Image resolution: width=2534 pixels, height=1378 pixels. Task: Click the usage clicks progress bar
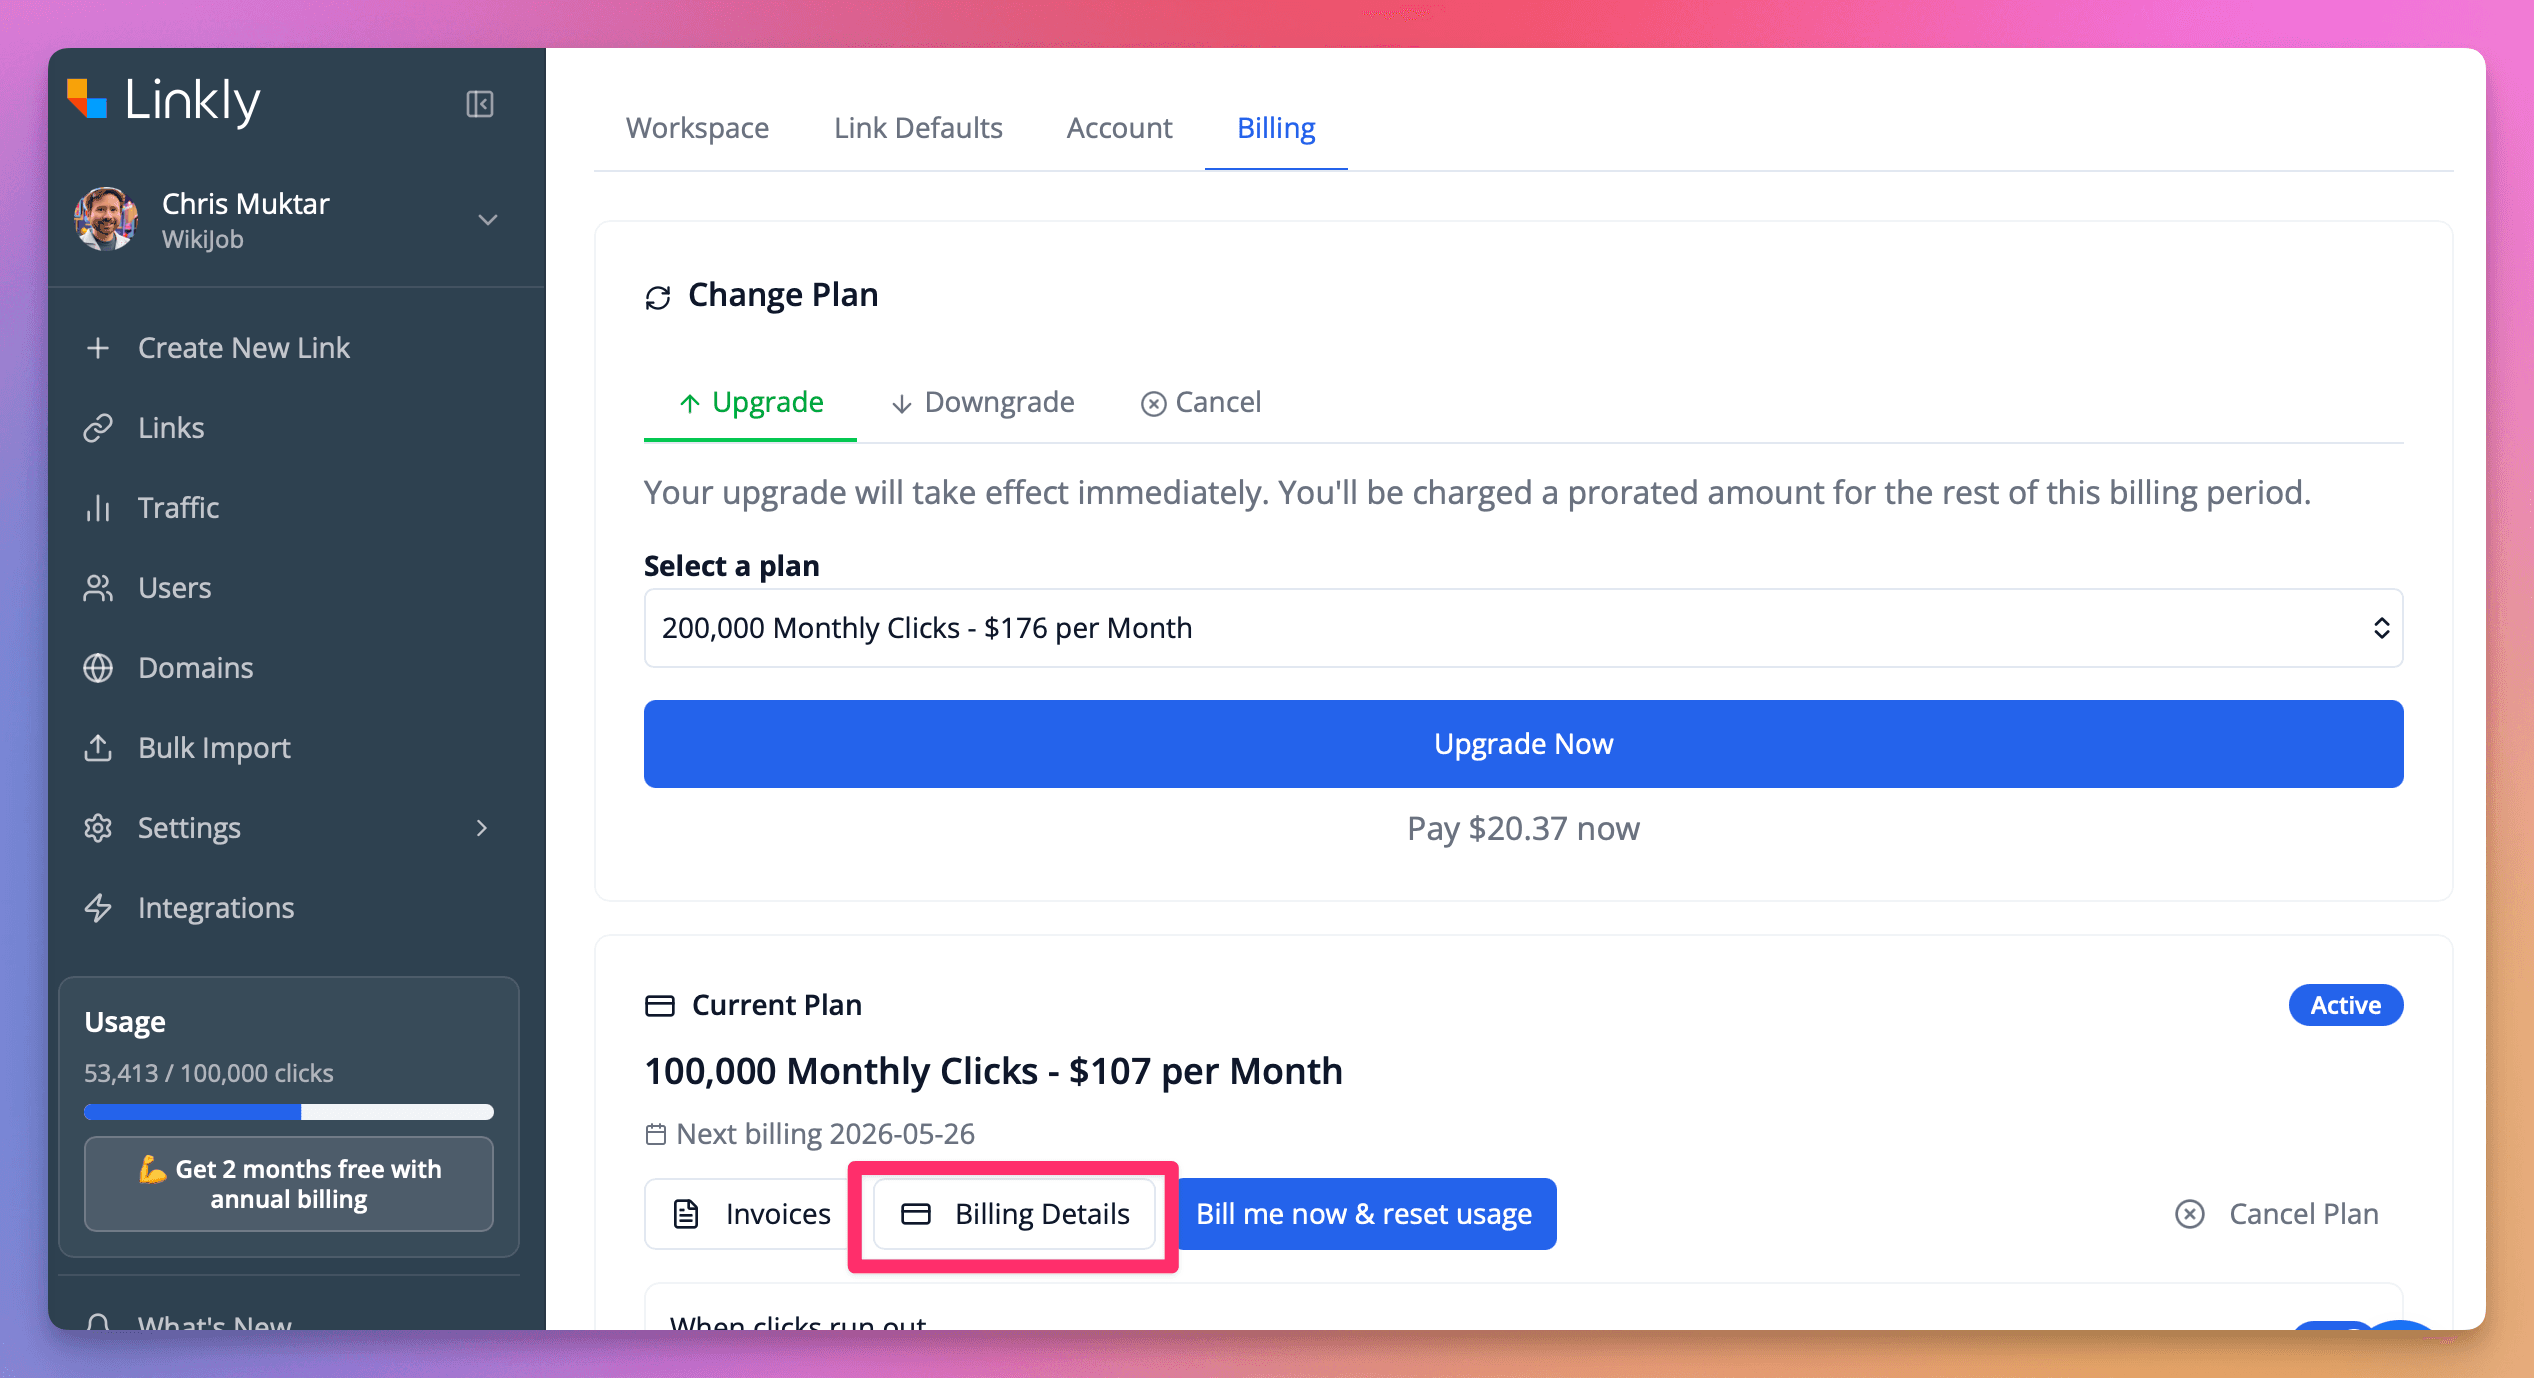click(x=289, y=1112)
